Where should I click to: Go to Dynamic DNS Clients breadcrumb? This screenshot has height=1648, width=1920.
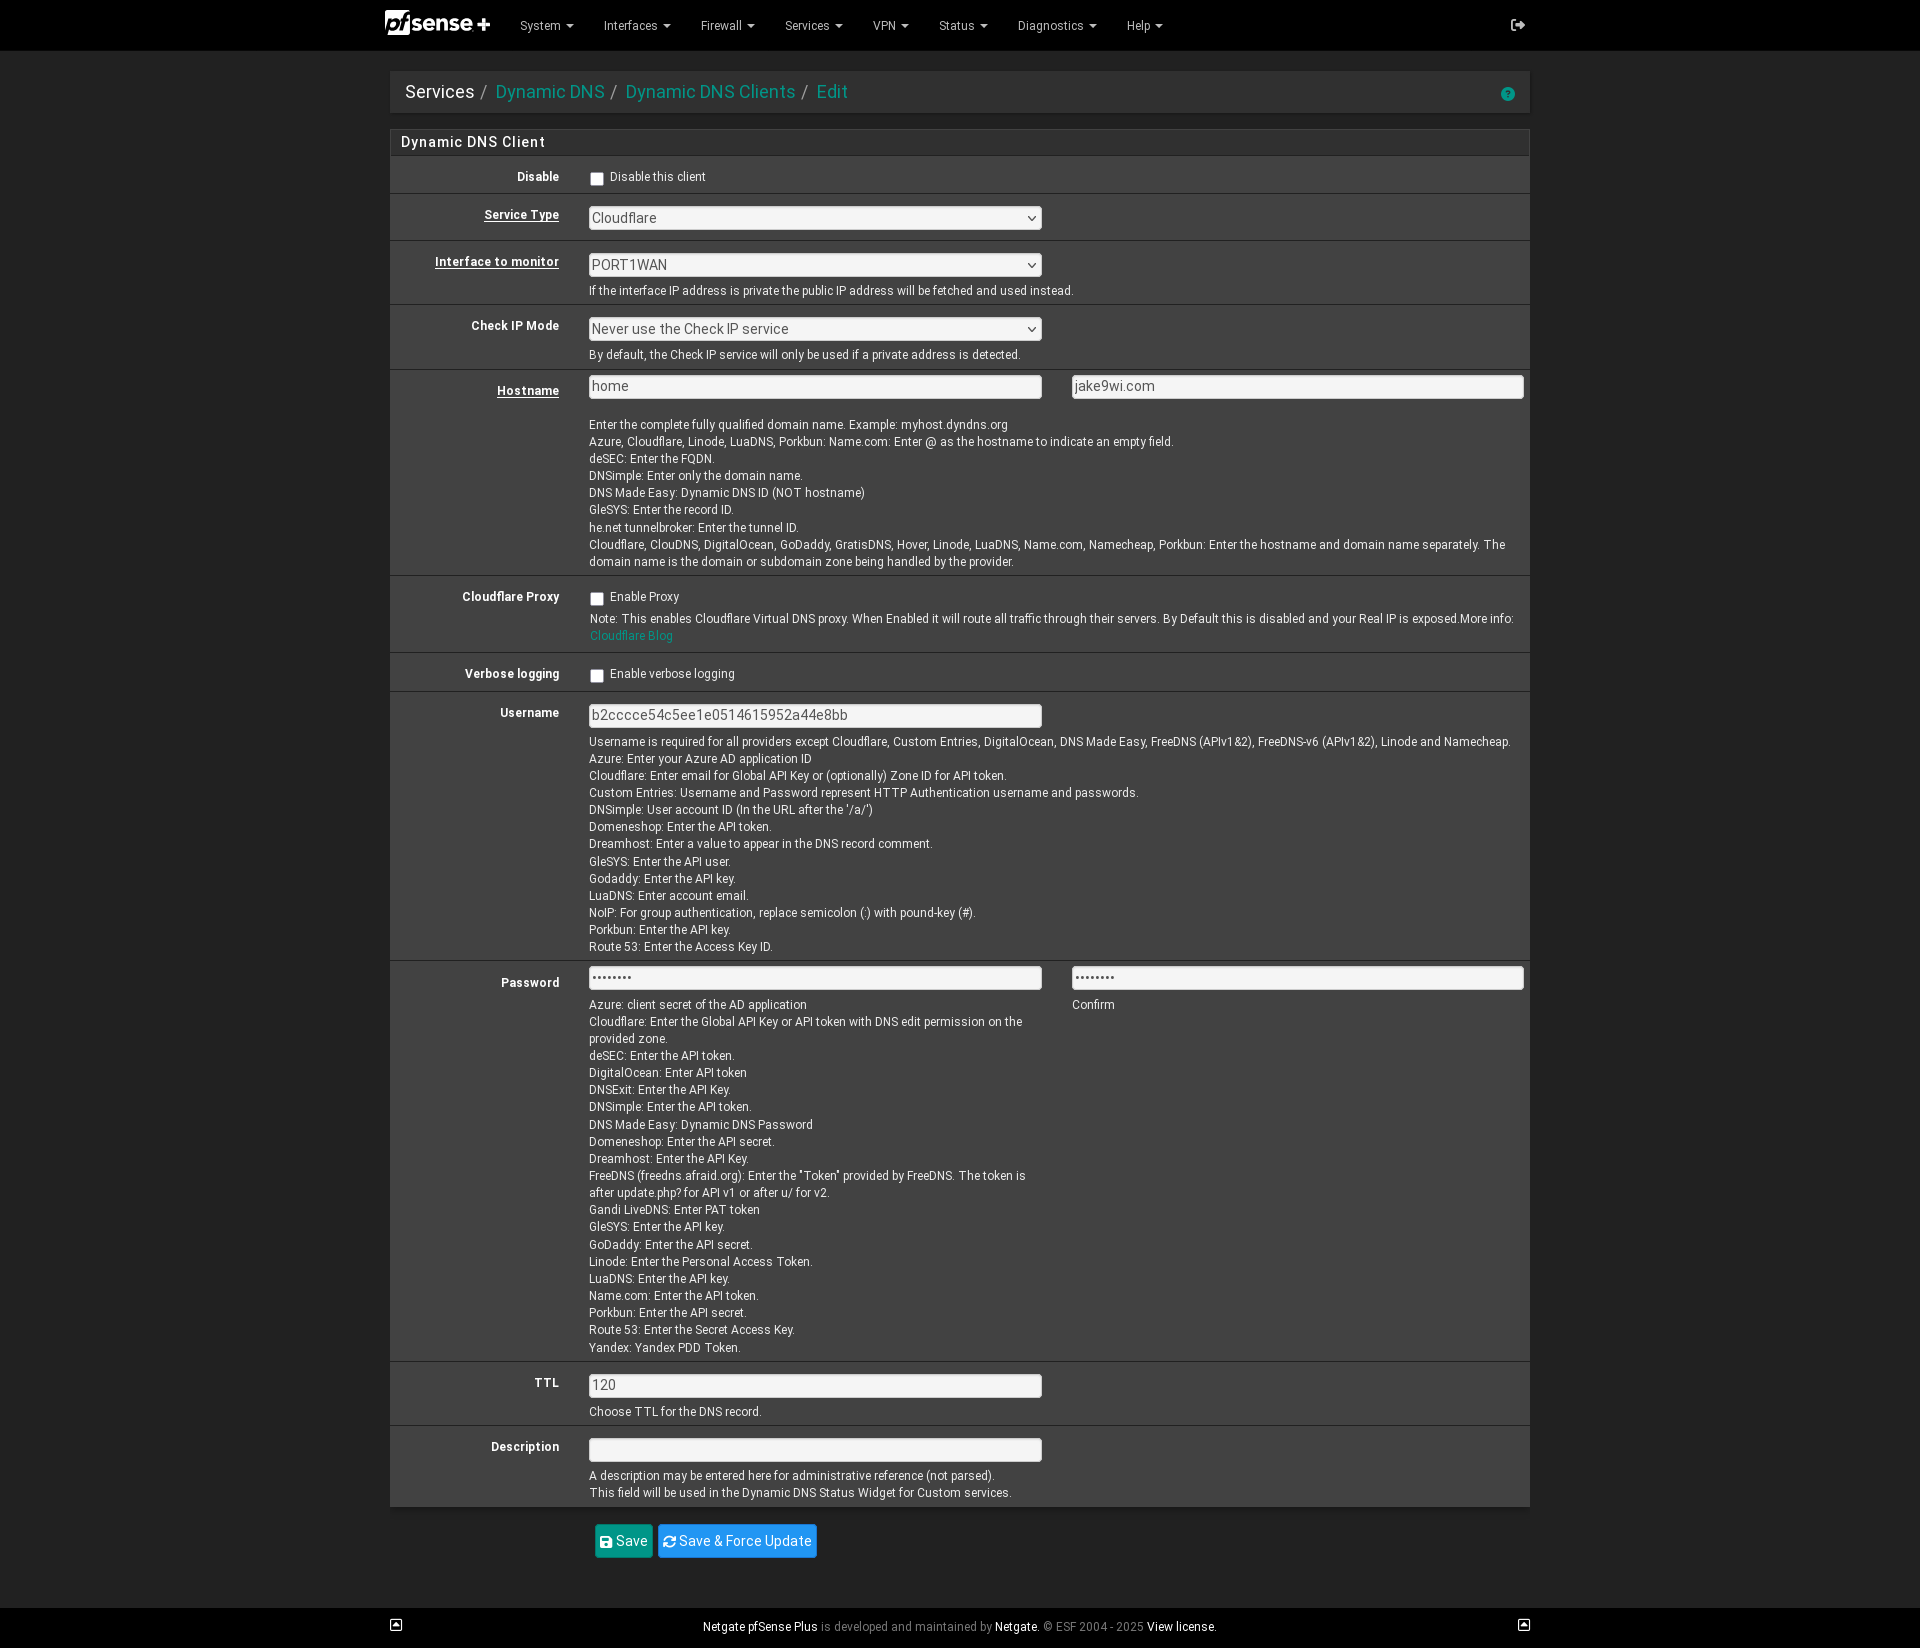click(x=710, y=92)
